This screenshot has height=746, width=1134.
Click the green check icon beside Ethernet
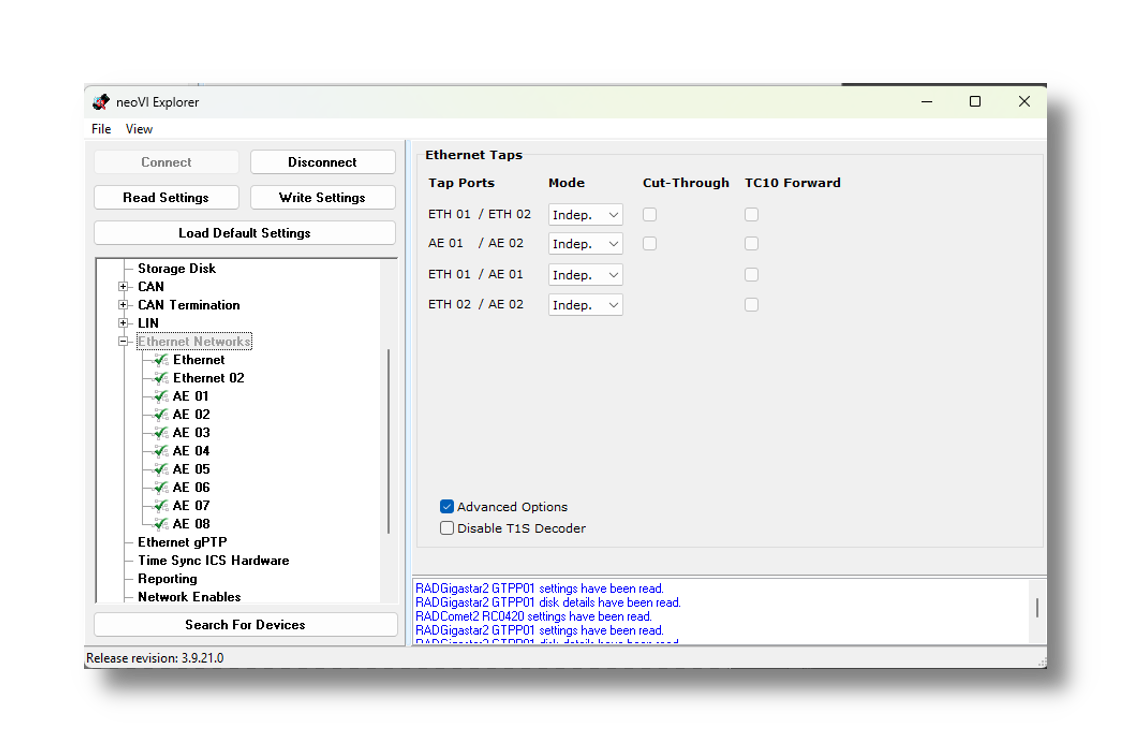[x=160, y=359]
